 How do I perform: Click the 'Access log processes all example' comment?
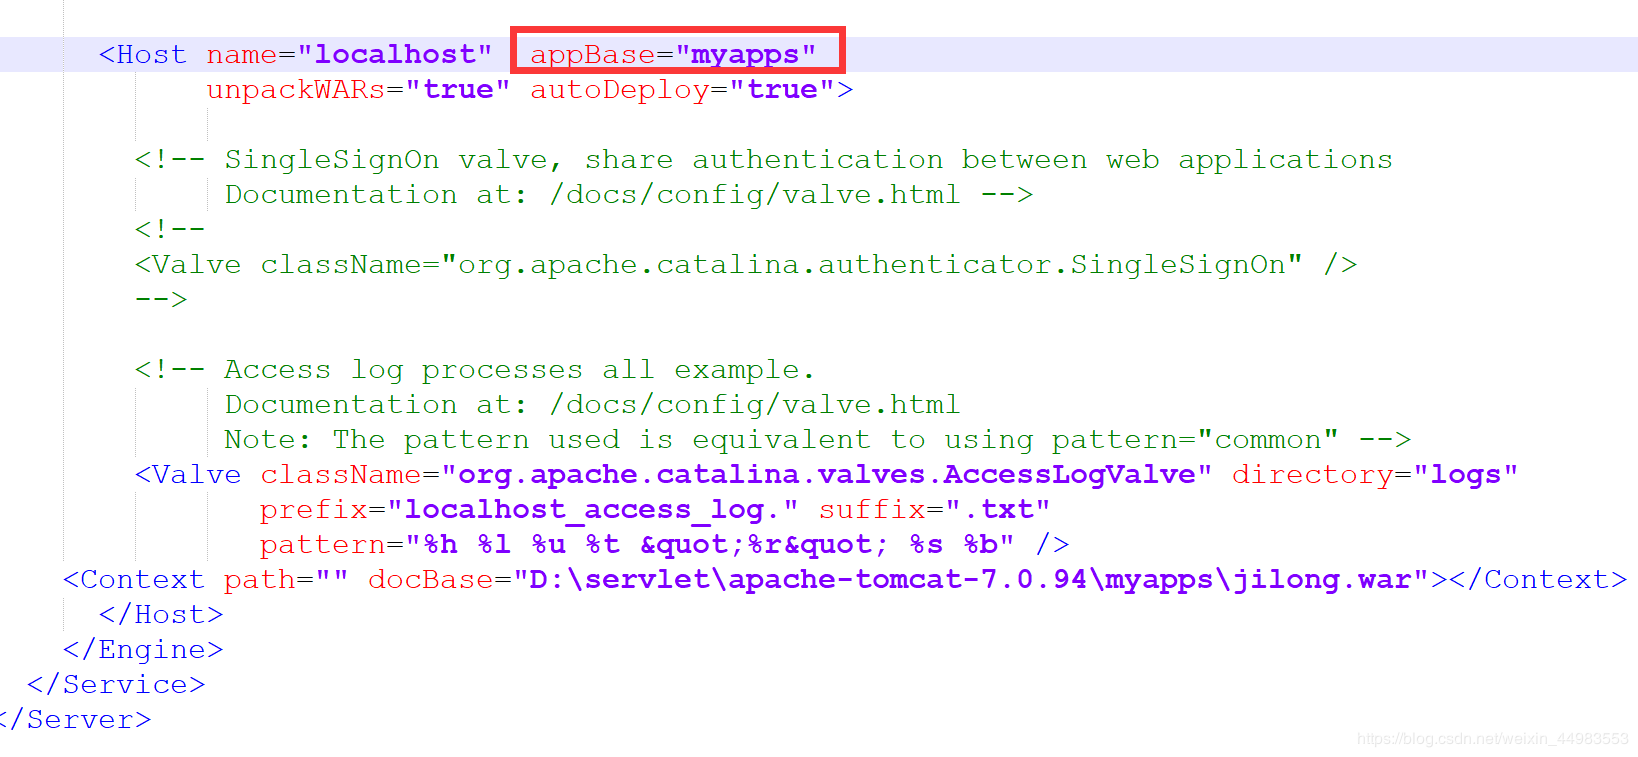[475, 370]
